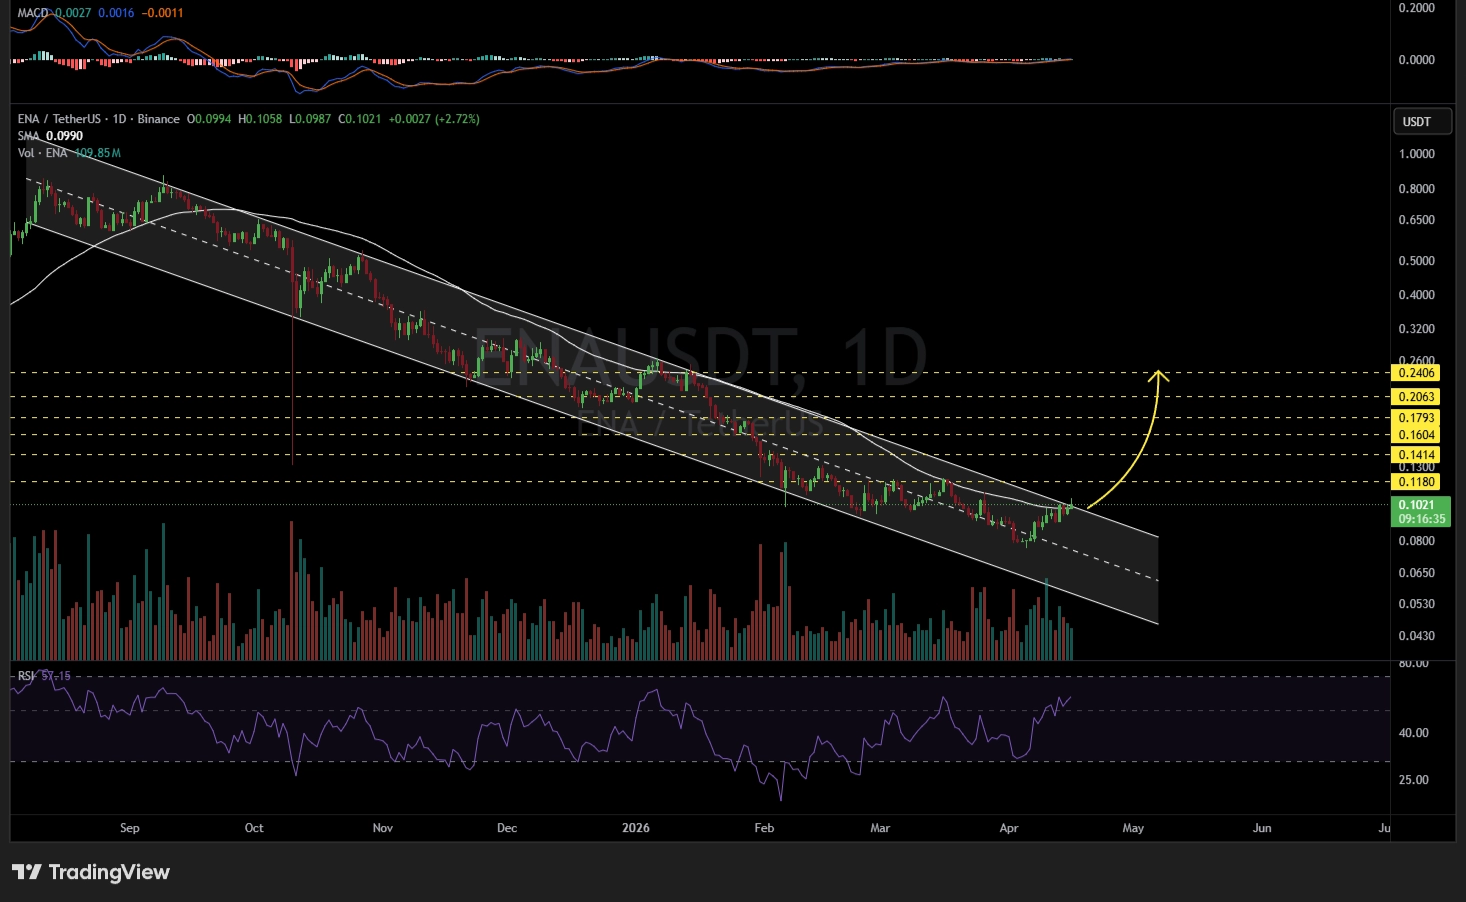Click the 0.1180 yellow price level label
Screen dimensions: 1466x902
pos(1416,482)
